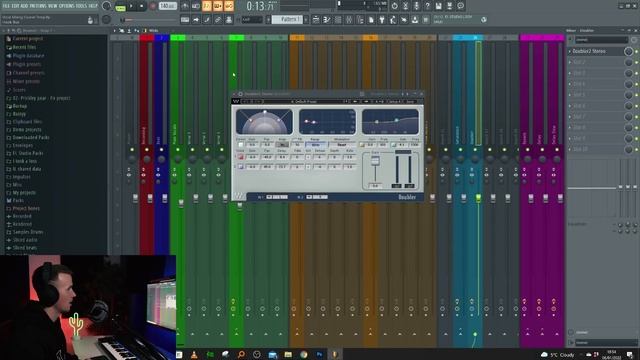Open File Explorer from taskbar
This screenshot has width=640, height=360.
[288, 354]
